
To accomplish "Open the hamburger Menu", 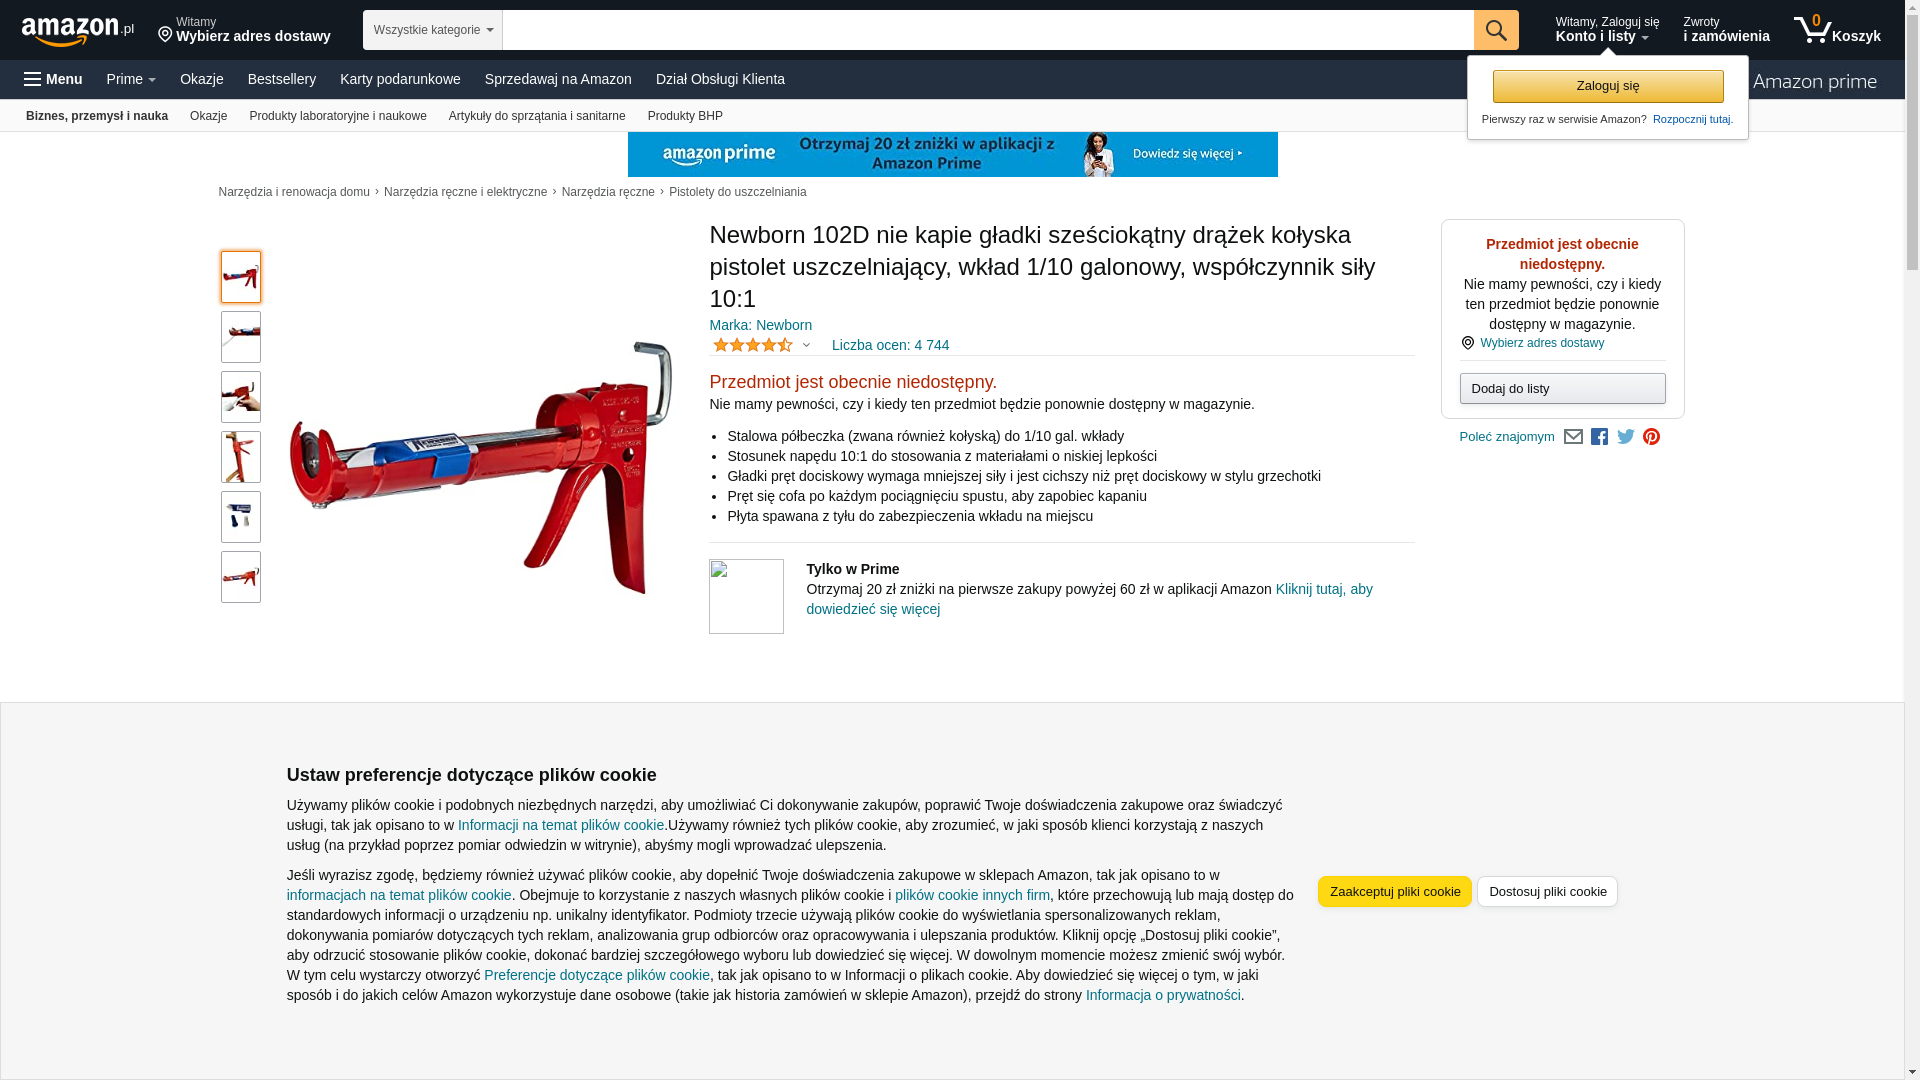I will click(x=53, y=79).
